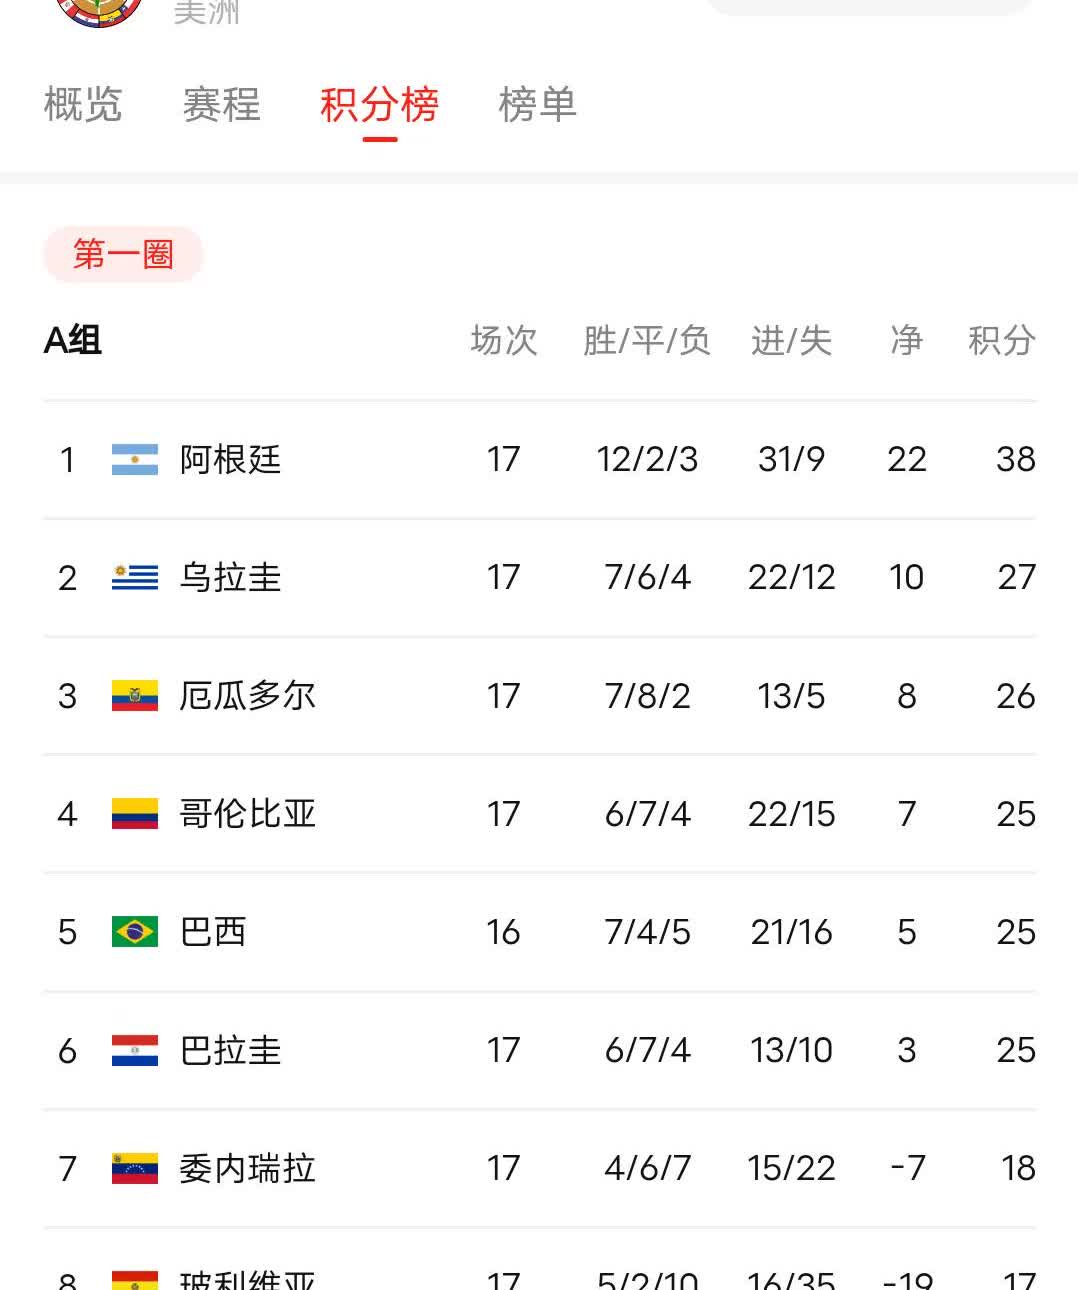Screen dimensions: 1078x1290
Task: Click the 积分 column header
Action: [1001, 341]
